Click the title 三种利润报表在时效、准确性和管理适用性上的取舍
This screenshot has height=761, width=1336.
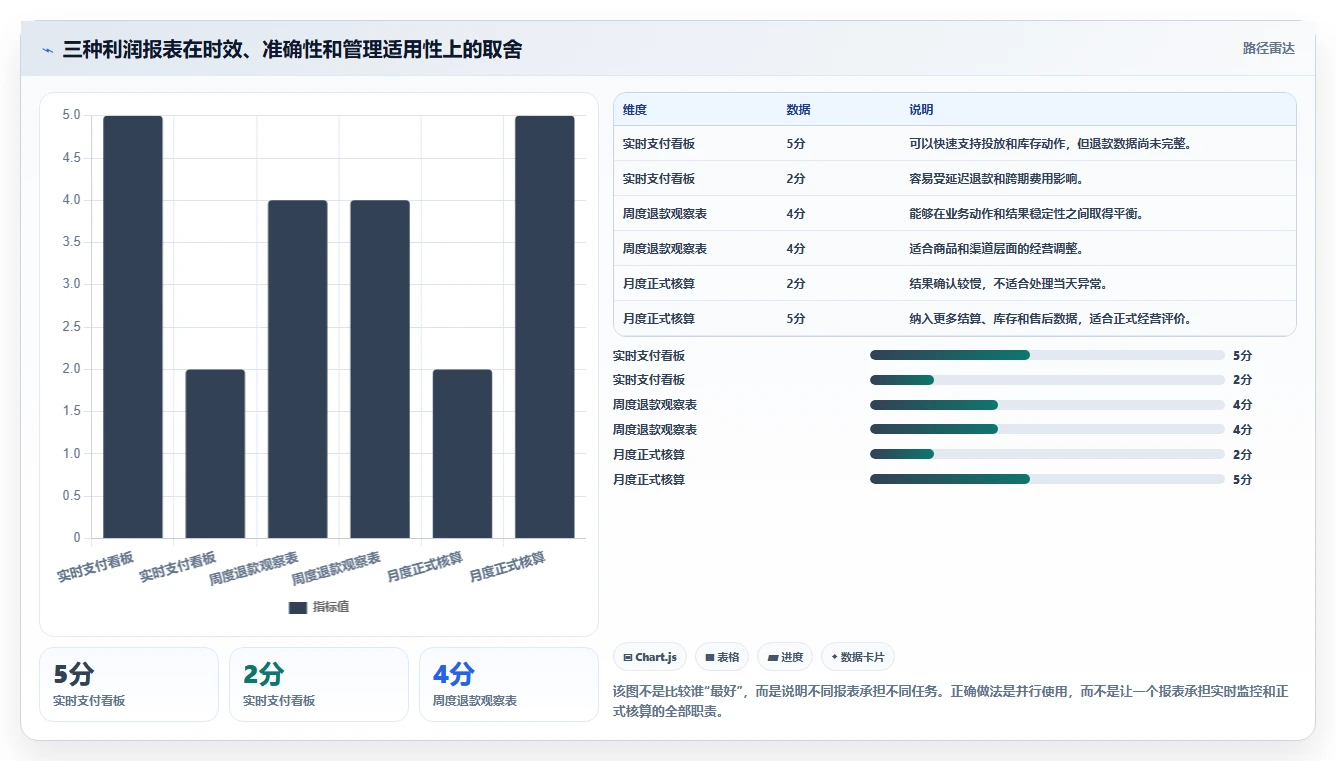tap(292, 50)
